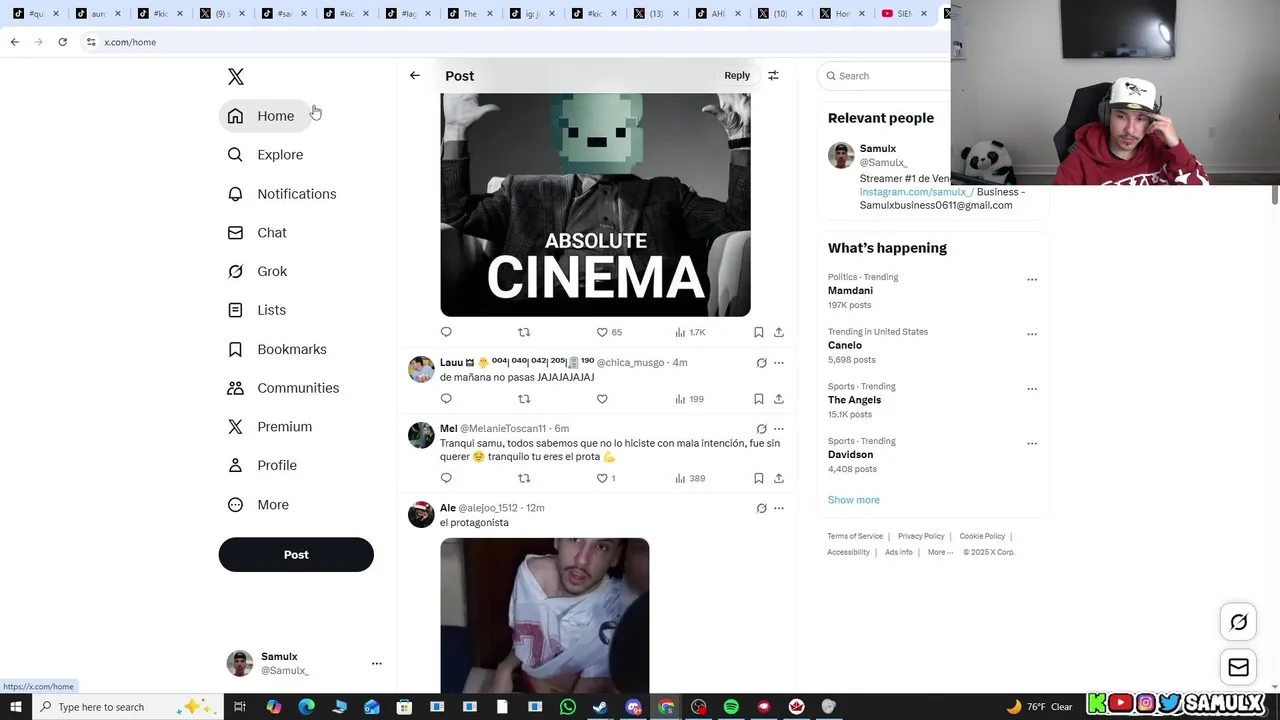The image size is (1280, 720).
Task: Open Spotify from the taskbar
Action: (x=731, y=707)
